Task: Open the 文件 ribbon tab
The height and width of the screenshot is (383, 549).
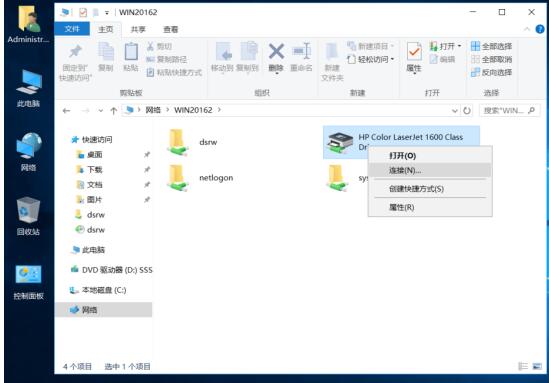Action: pyautogui.click(x=72, y=29)
